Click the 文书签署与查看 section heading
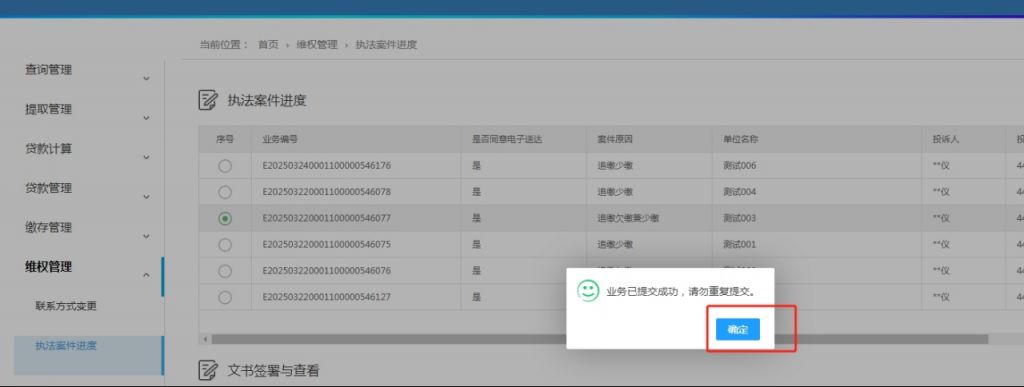Image resolution: width=1024 pixels, height=387 pixels. [x=273, y=371]
